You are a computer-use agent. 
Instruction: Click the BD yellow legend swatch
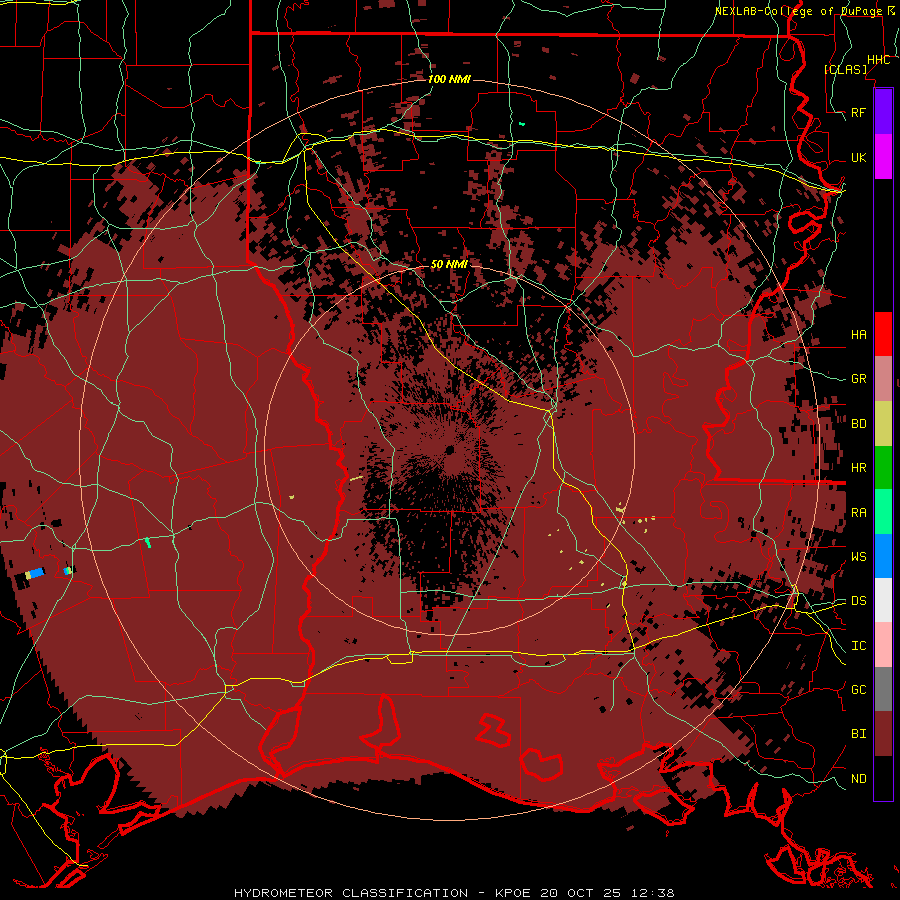coord(883,423)
